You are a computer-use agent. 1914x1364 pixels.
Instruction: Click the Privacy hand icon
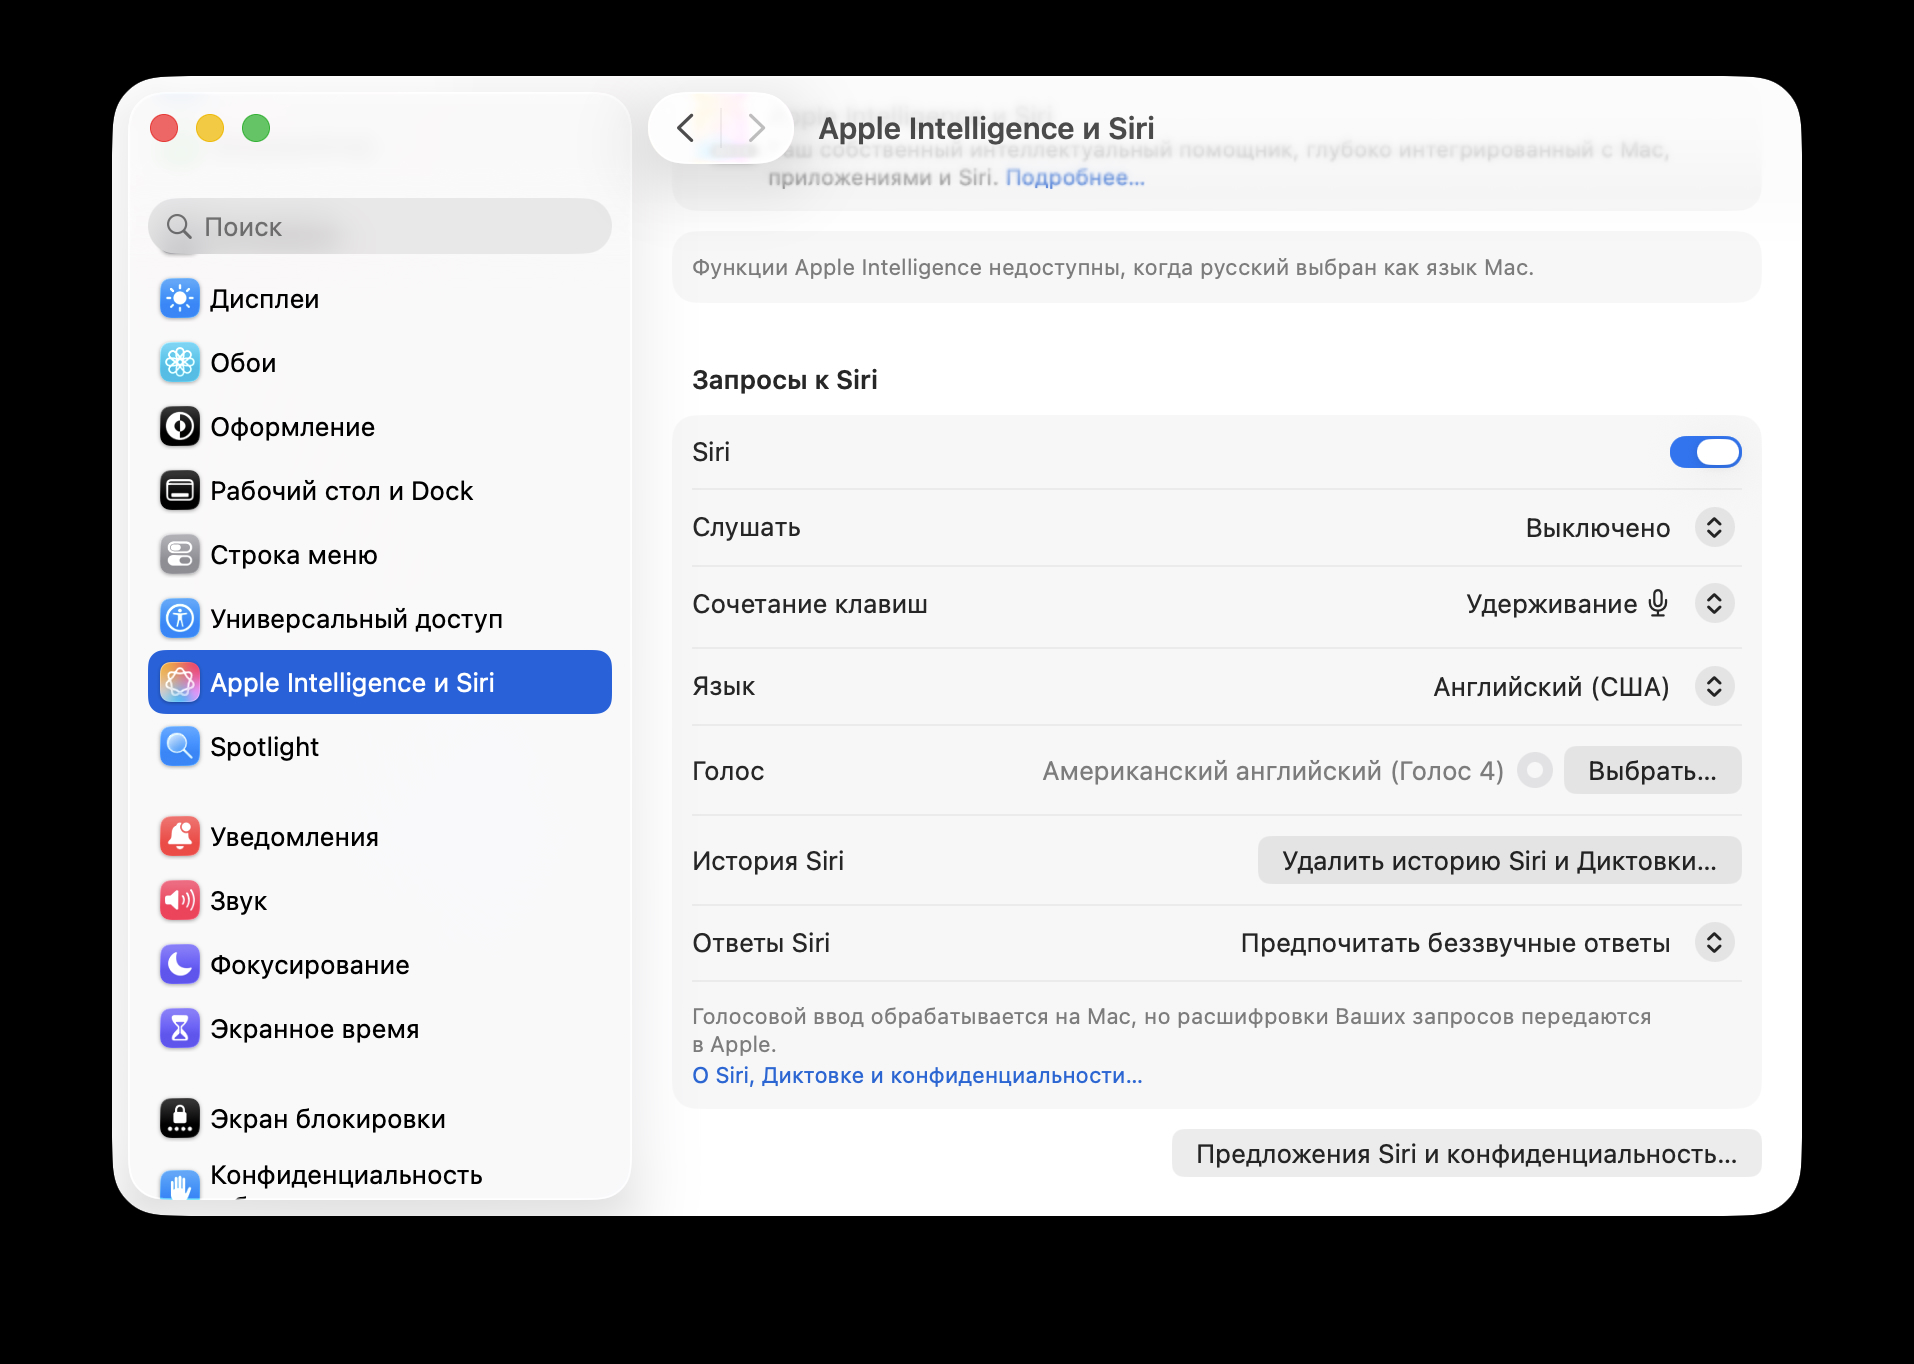click(180, 1185)
